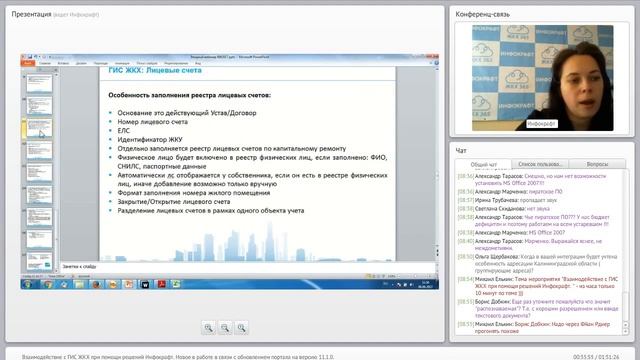Click bullet Формат заполнения номера жилого помещения
Image resolution: width=640 pixels, height=360 pixels.
click(x=193, y=193)
